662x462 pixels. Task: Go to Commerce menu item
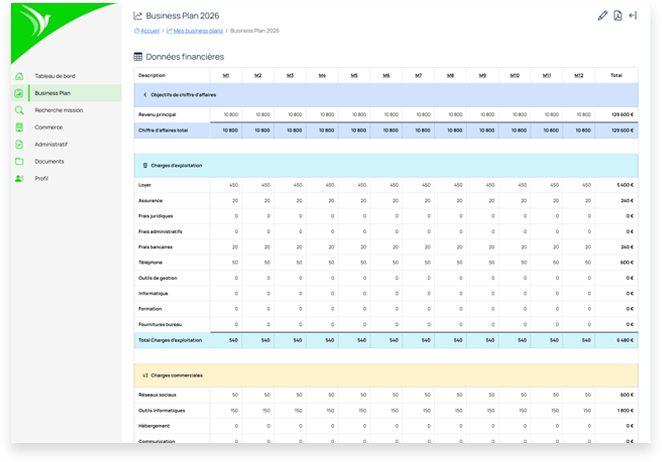pos(49,127)
